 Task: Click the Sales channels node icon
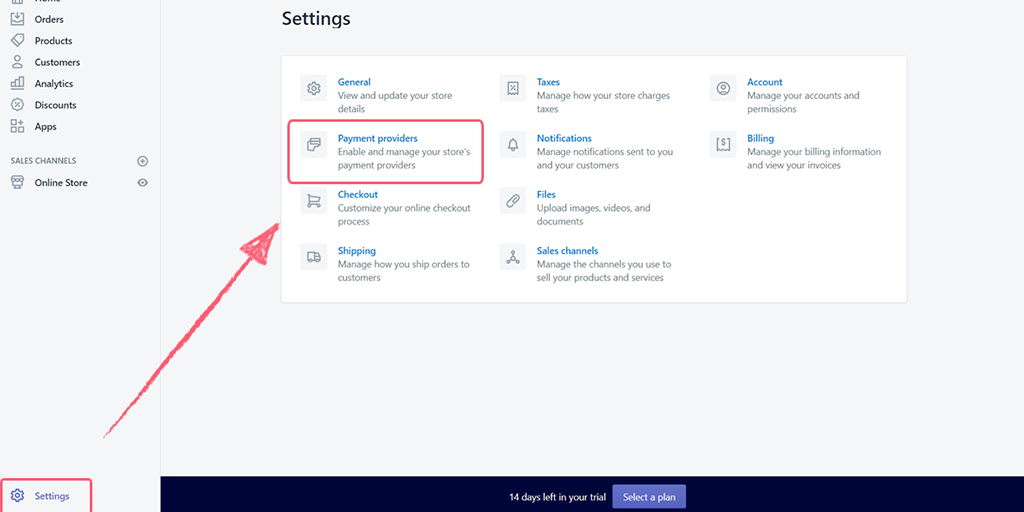(513, 257)
